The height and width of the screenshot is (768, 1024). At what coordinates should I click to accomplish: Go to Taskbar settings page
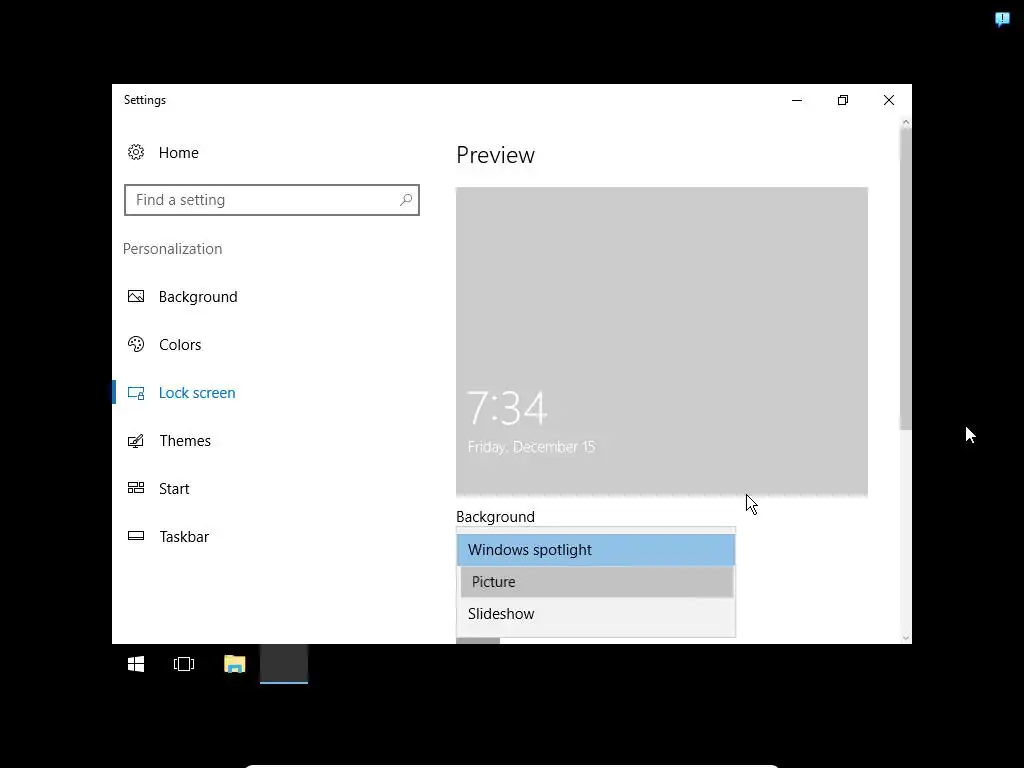coord(184,537)
